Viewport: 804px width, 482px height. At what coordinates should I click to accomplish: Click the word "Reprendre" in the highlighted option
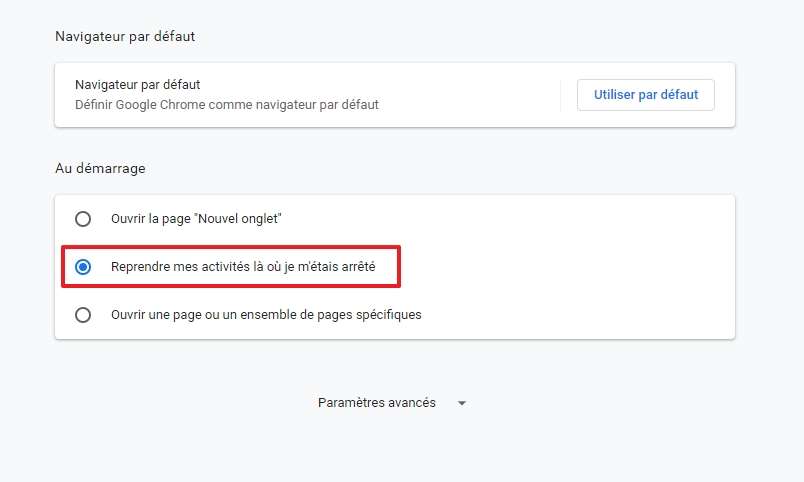139,267
